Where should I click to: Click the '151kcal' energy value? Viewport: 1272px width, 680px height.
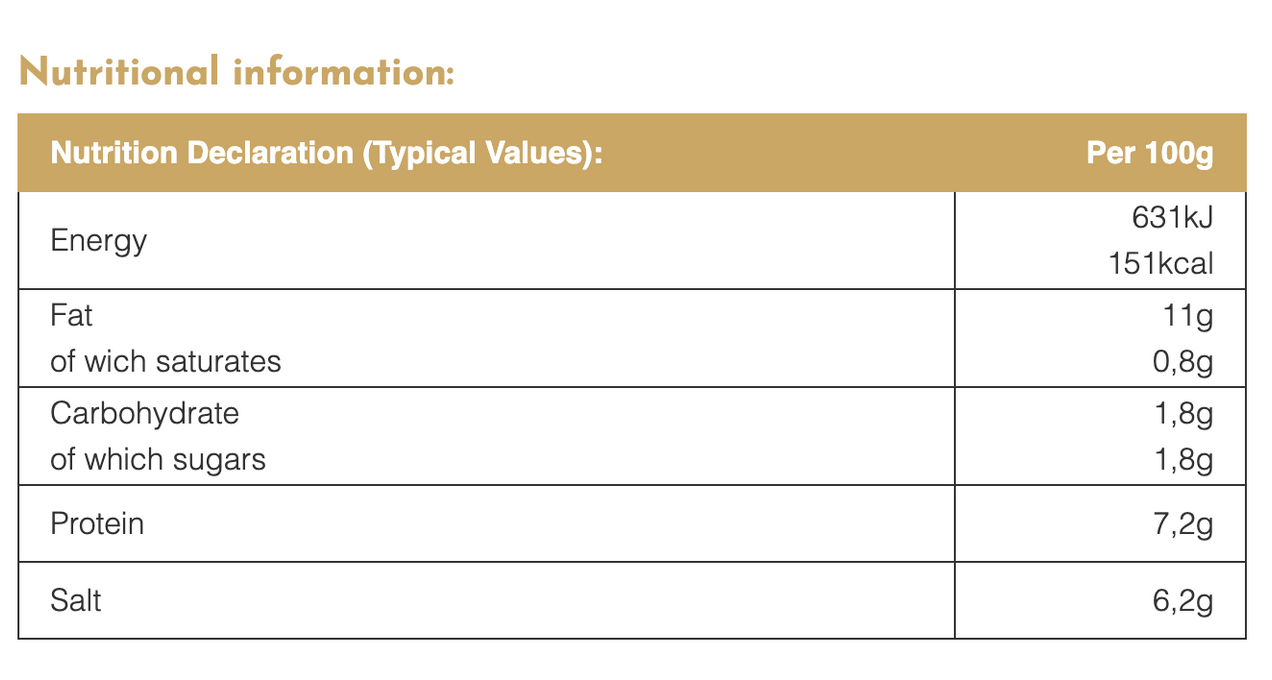(1160, 264)
